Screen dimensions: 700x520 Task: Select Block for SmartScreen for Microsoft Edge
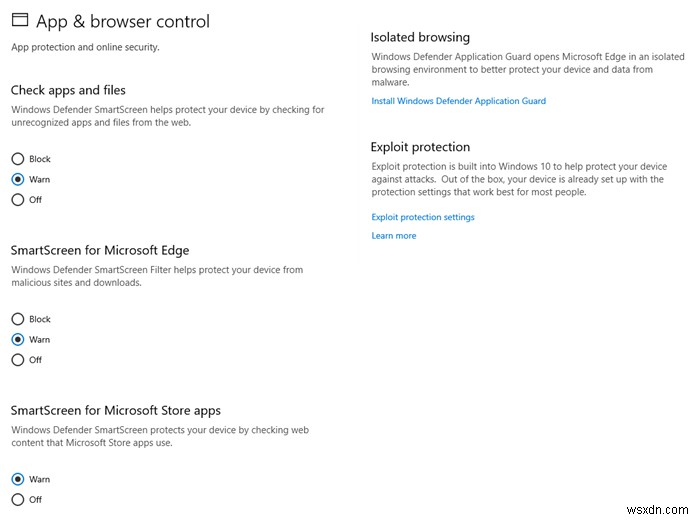[x=18, y=319]
